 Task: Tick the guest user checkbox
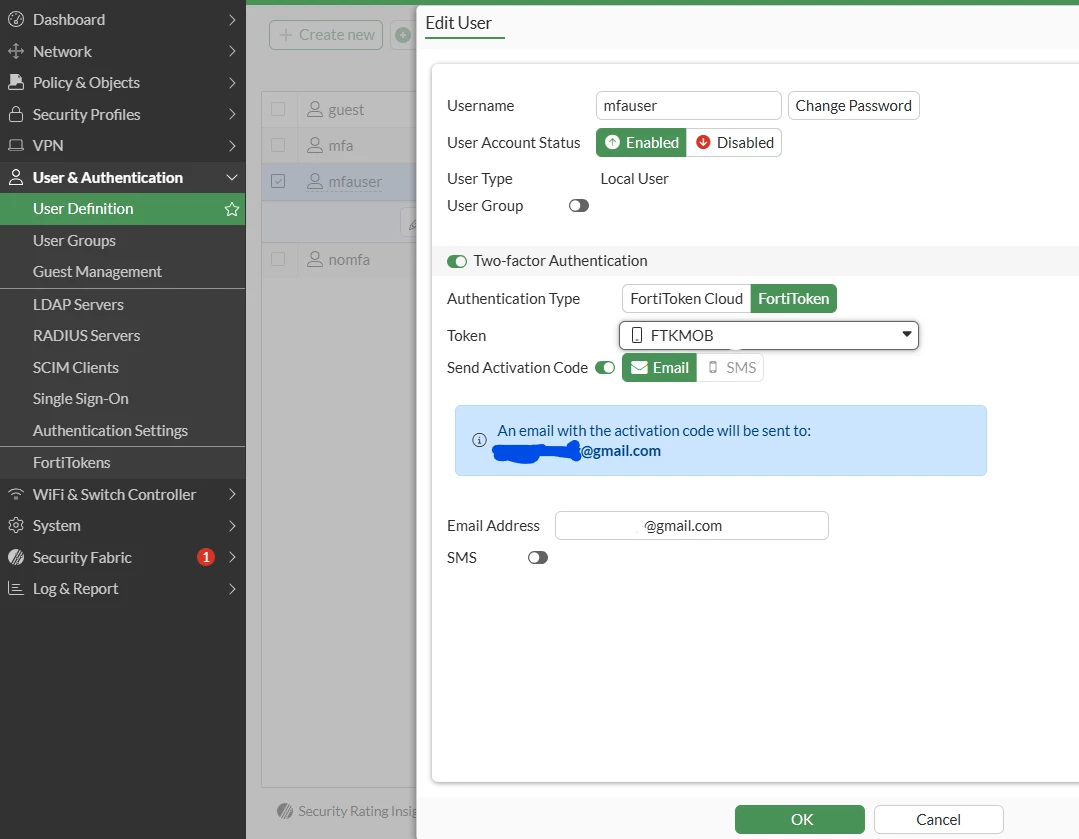point(278,109)
